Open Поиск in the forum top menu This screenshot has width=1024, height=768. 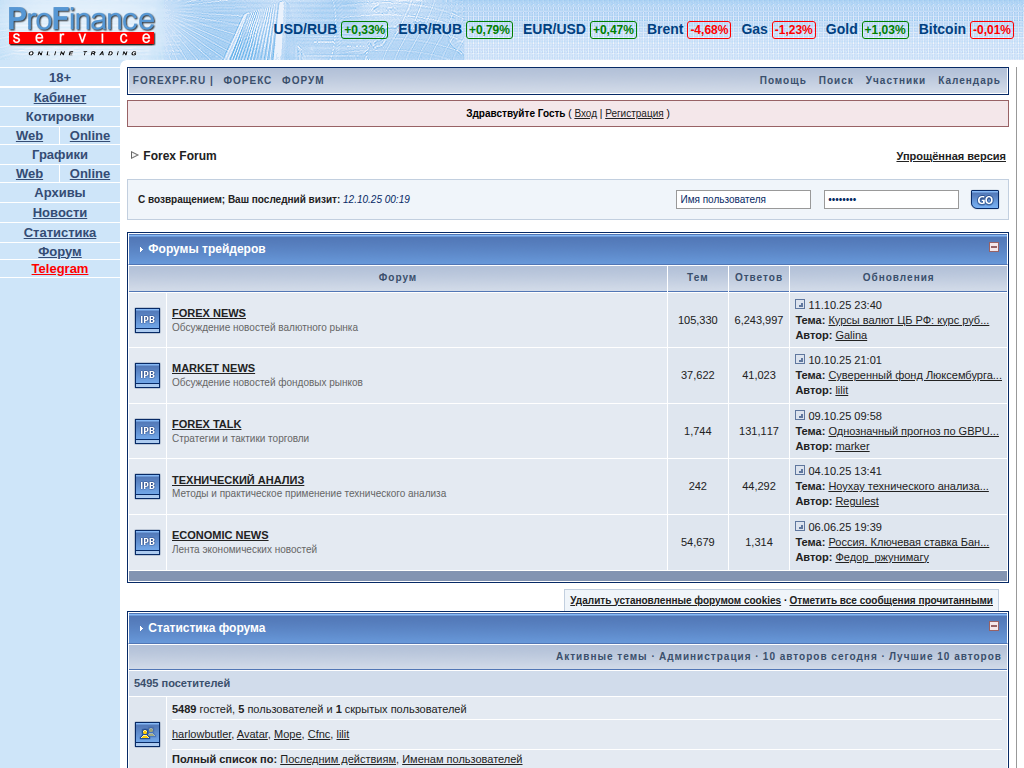point(835,81)
